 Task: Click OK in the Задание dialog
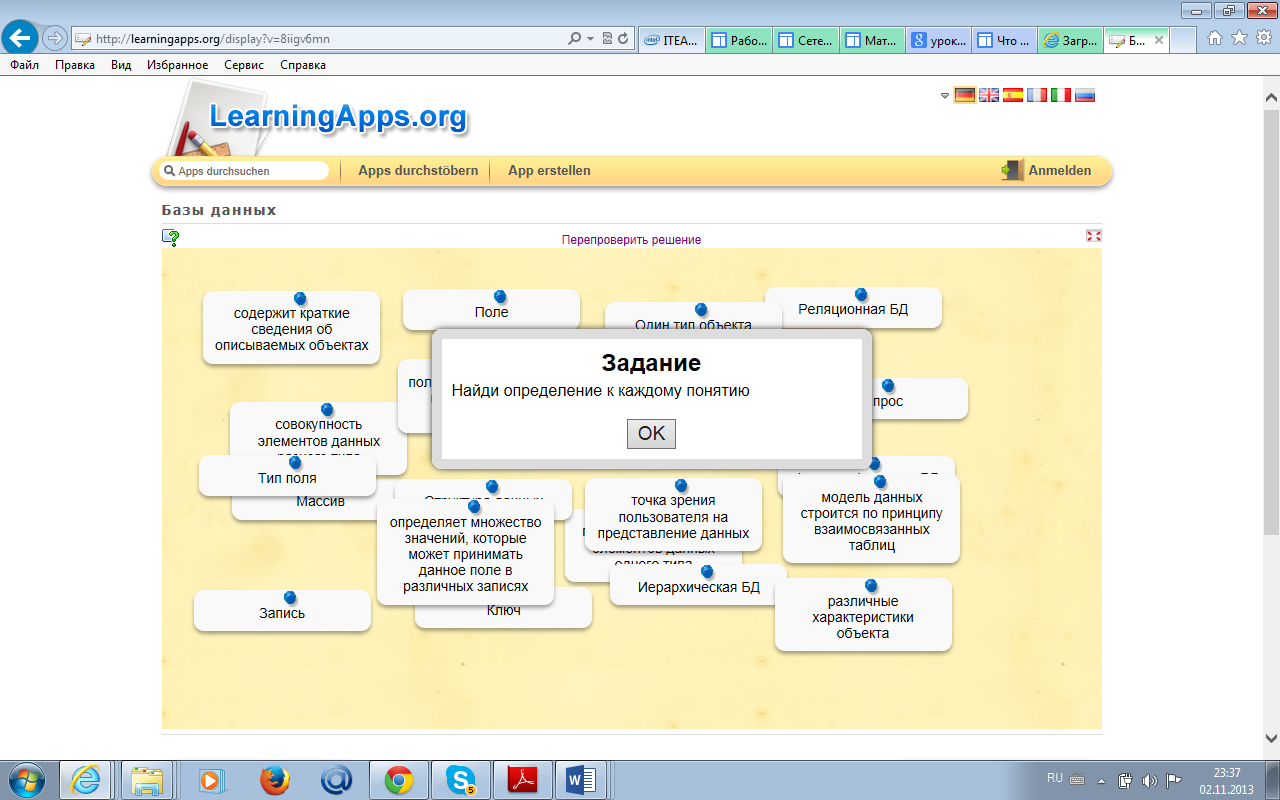pos(651,433)
